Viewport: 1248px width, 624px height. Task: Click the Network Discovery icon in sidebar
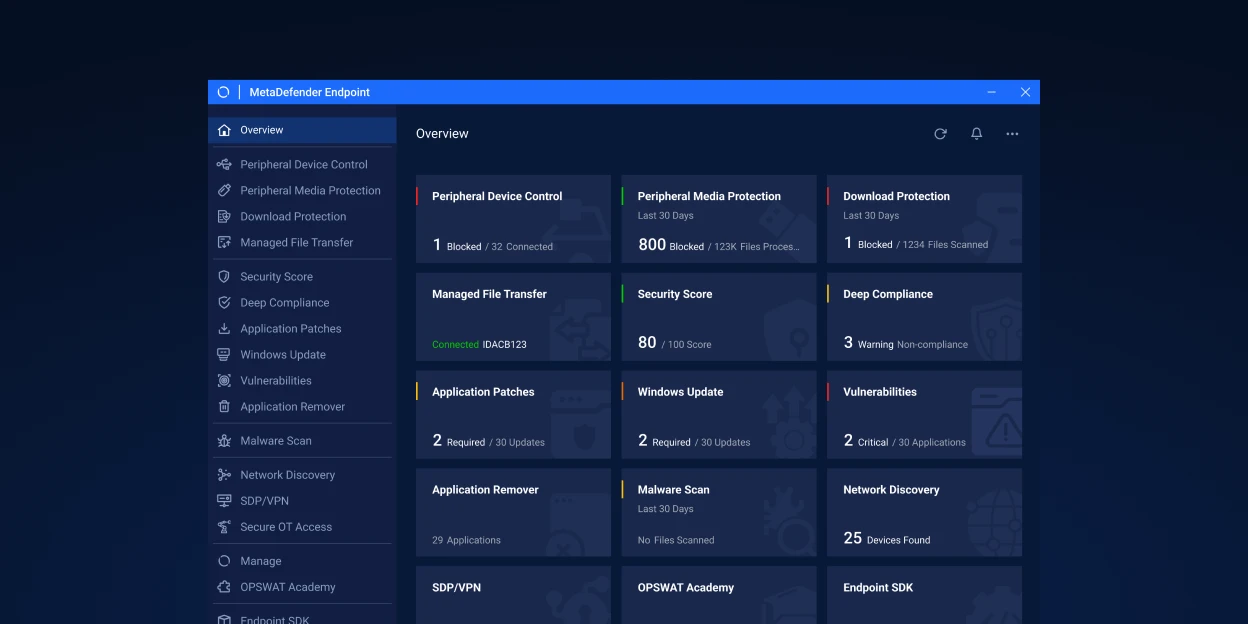pyautogui.click(x=224, y=475)
